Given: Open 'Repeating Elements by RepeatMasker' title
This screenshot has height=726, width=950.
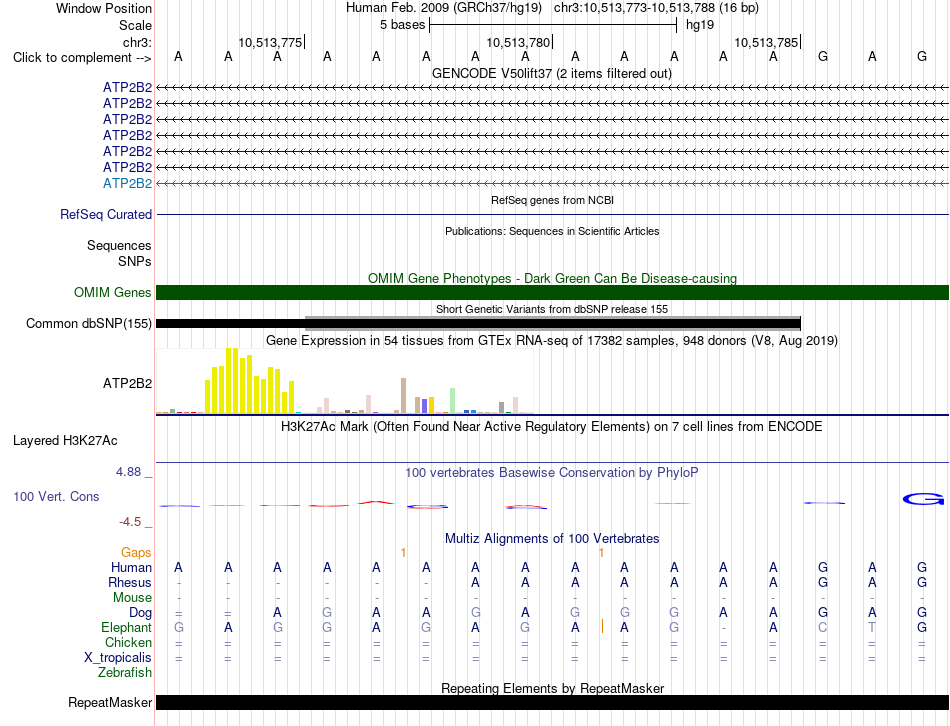Looking at the screenshot, I should point(552,688).
